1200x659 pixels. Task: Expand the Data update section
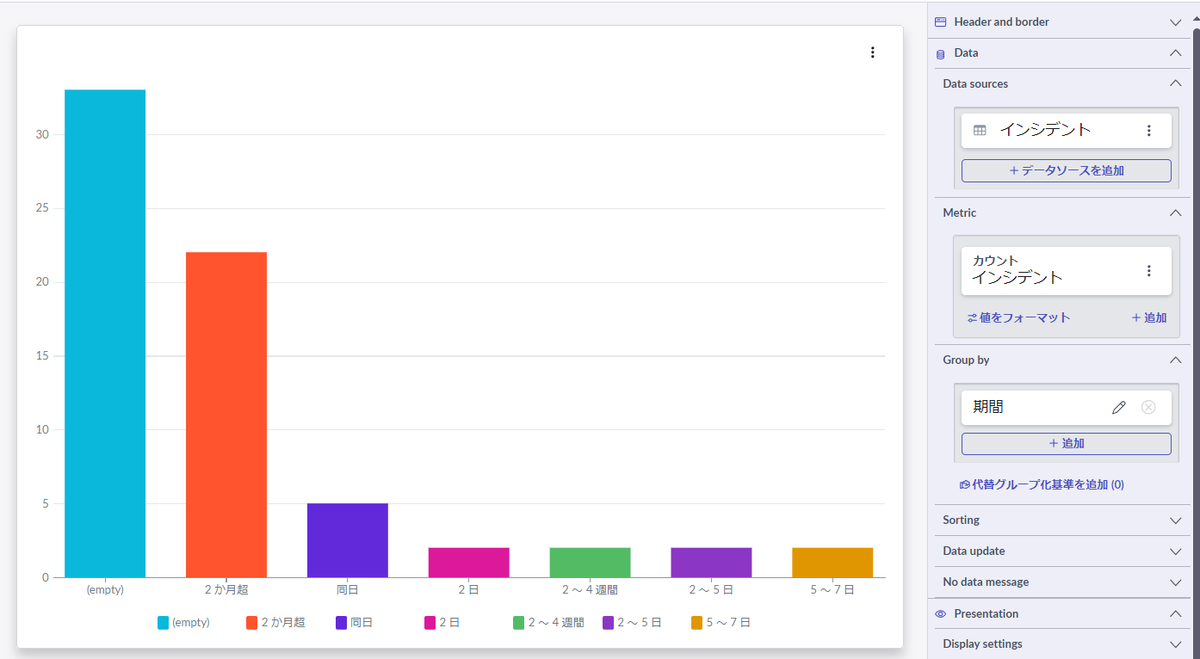[x=1176, y=551]
